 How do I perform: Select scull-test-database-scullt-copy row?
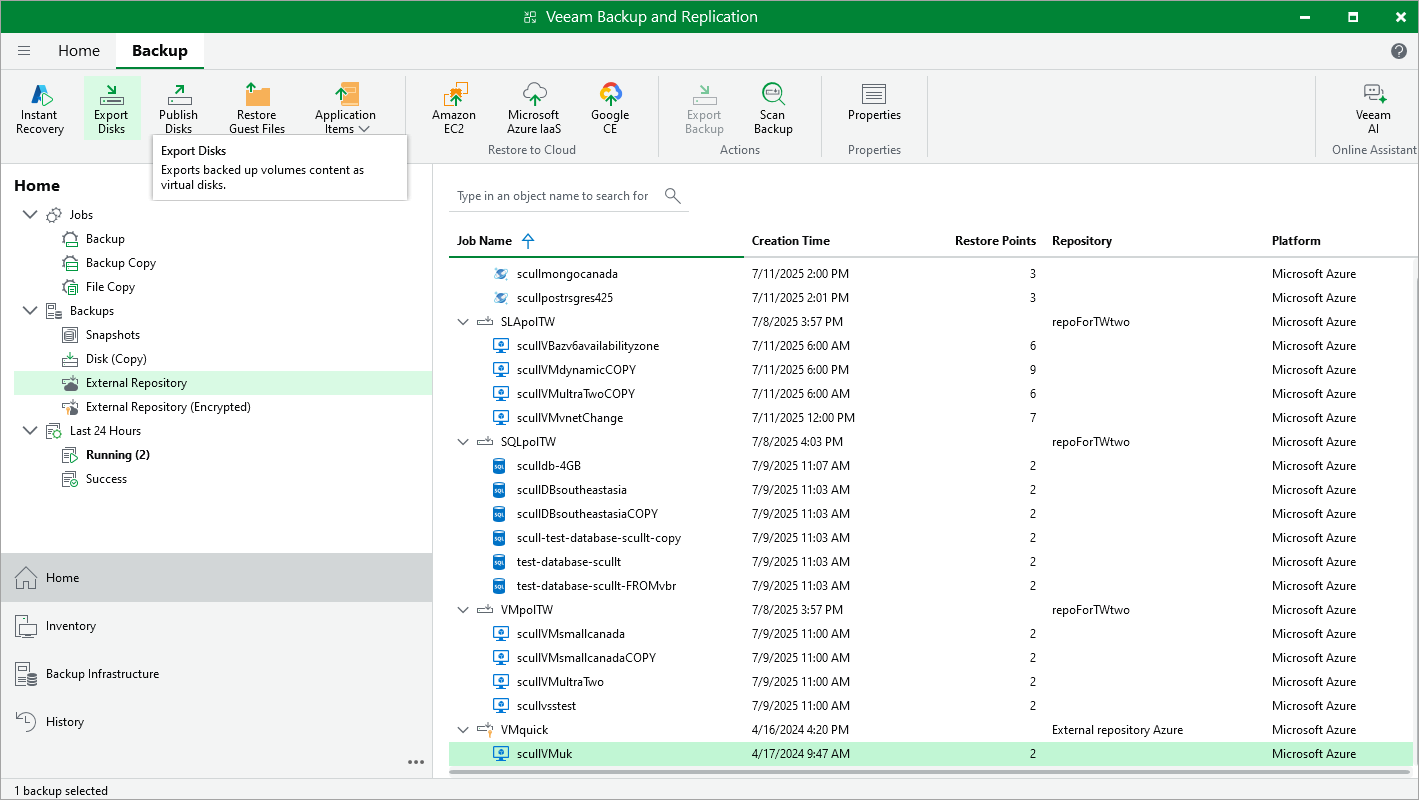tap(931, 538)
